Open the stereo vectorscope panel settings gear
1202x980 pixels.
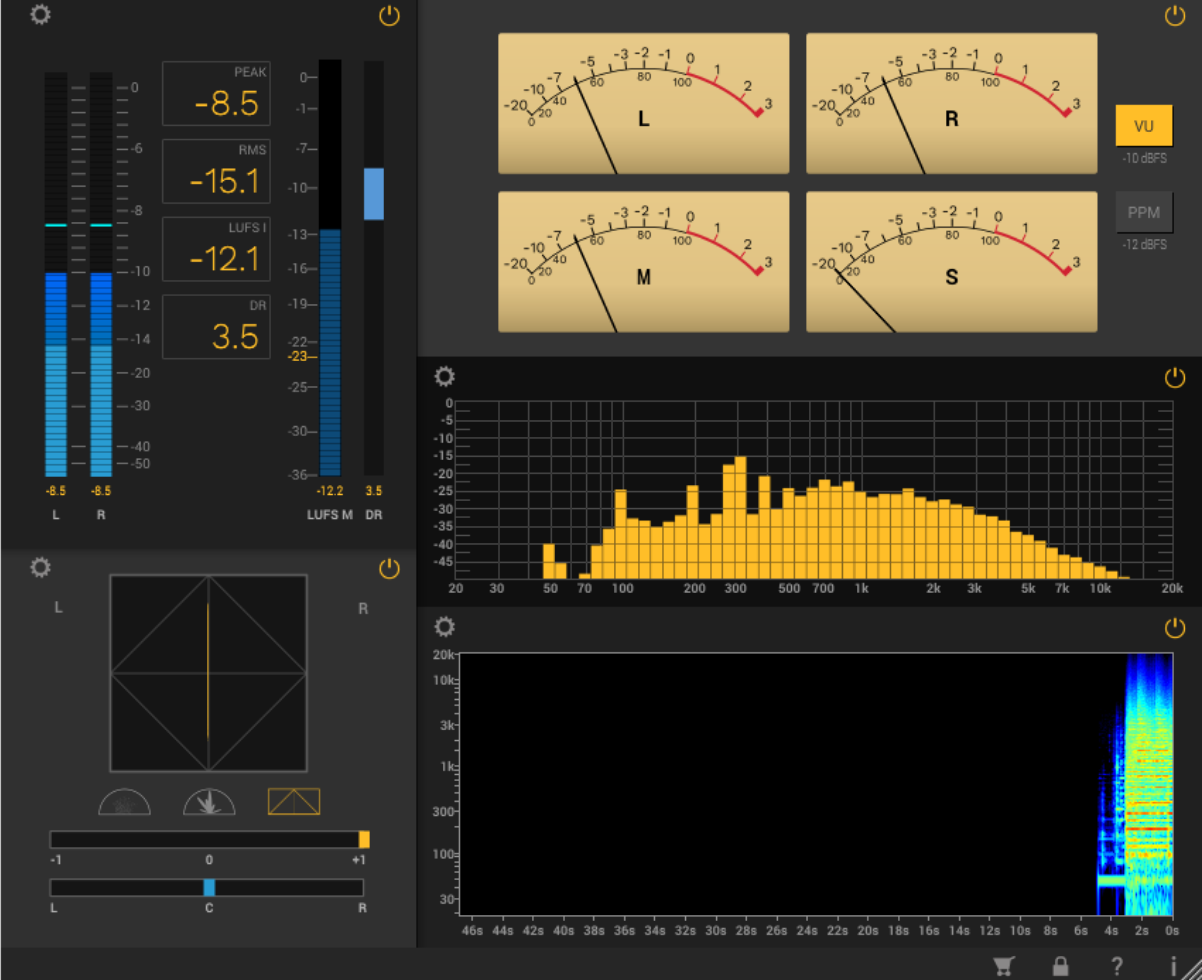(40, 568)
